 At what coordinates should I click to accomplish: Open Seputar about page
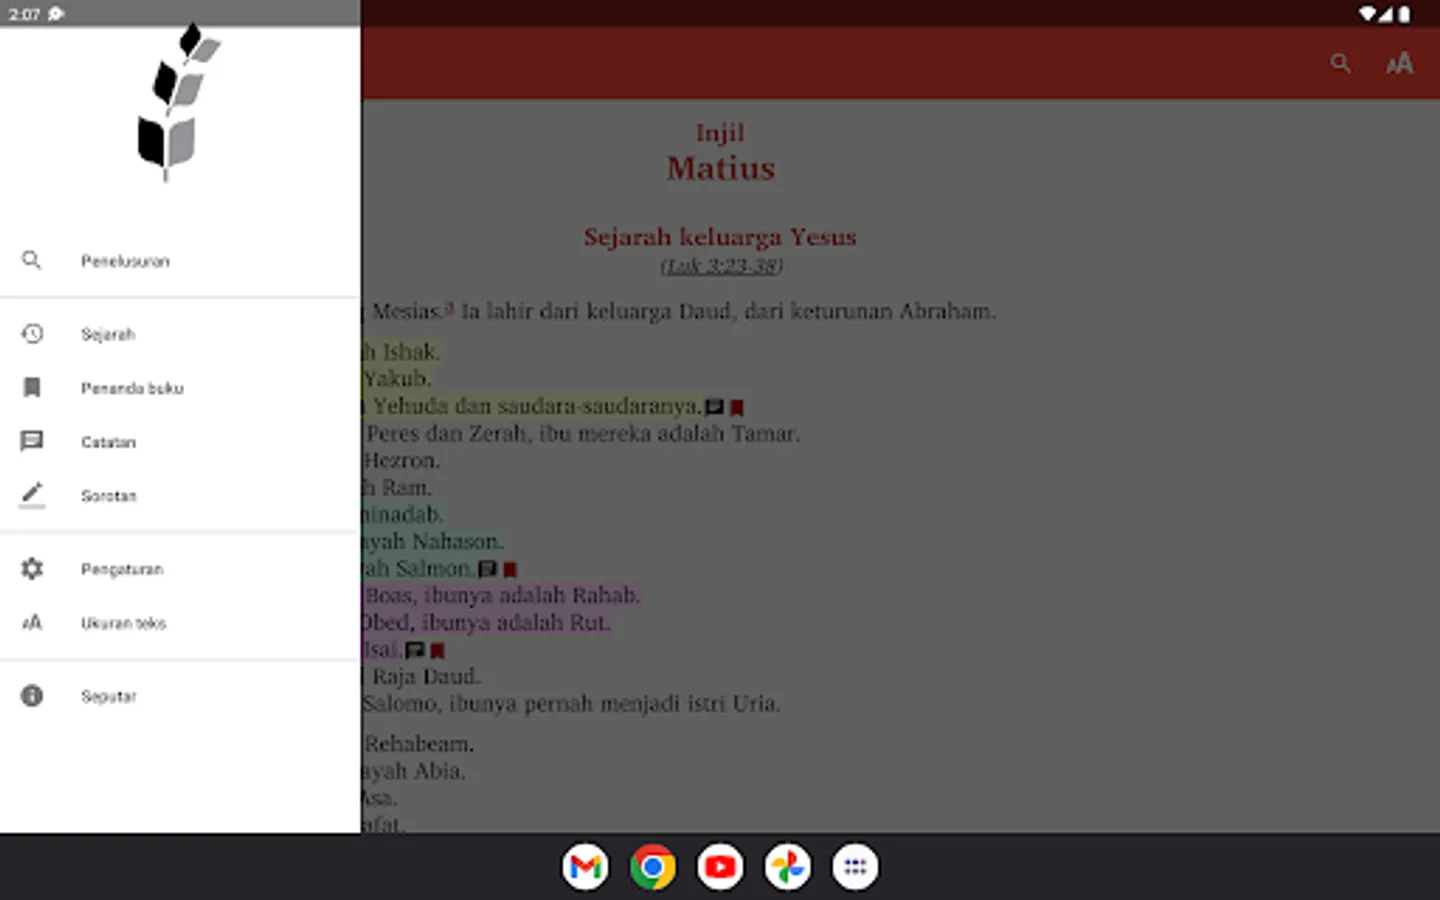[180, 696]
